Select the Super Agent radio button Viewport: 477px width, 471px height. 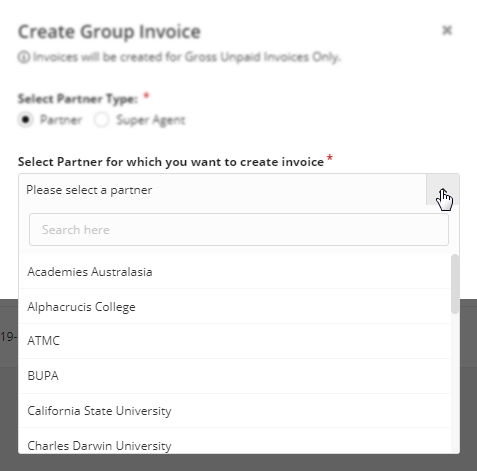point(102,120)
